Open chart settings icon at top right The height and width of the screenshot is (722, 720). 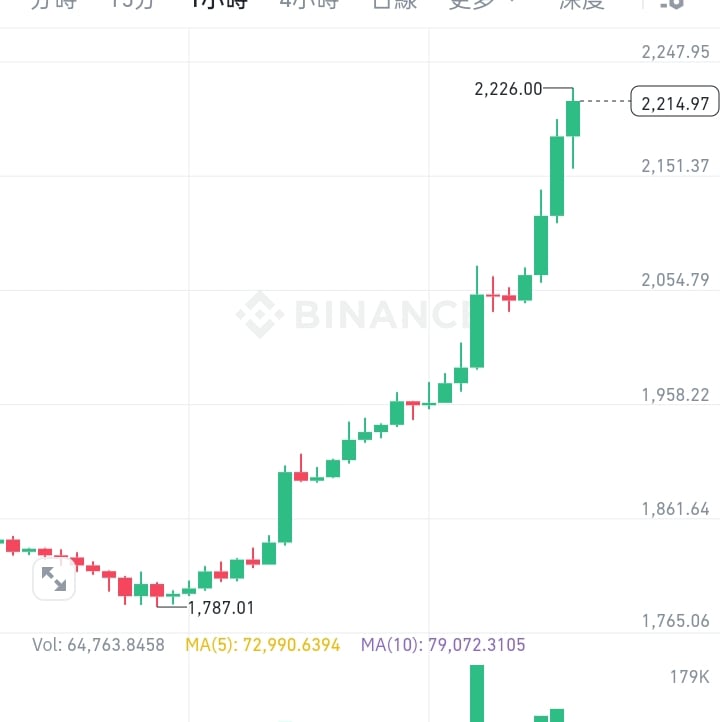point(672,4)
